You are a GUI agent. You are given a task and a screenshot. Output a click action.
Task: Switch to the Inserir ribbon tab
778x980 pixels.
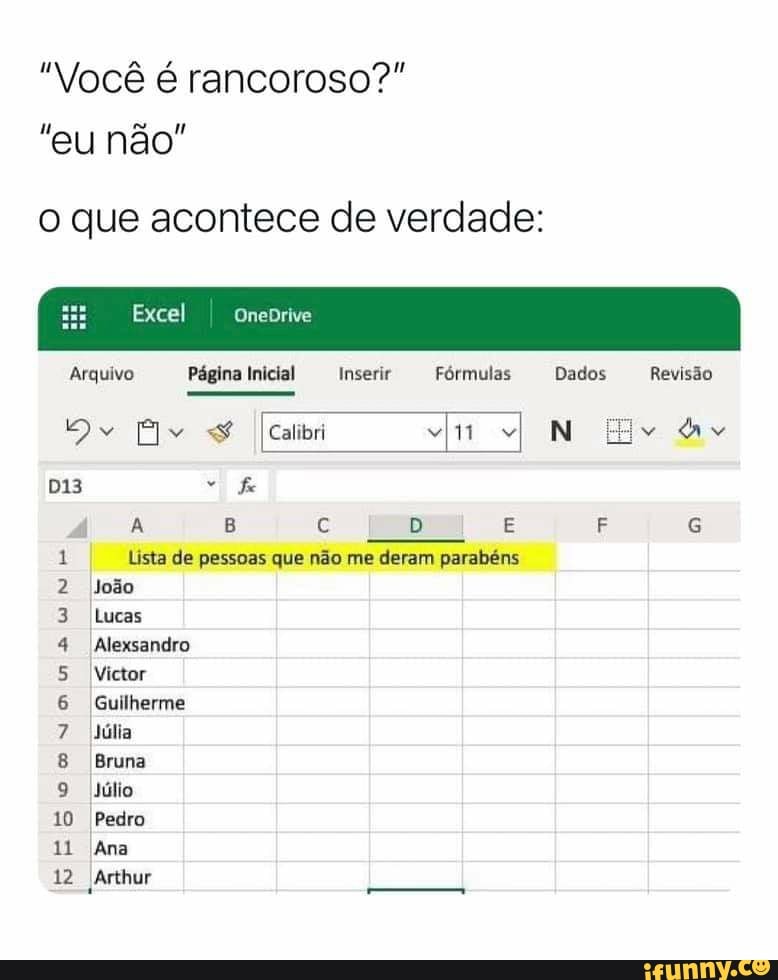pyautogui.click(x=364, y=374)
